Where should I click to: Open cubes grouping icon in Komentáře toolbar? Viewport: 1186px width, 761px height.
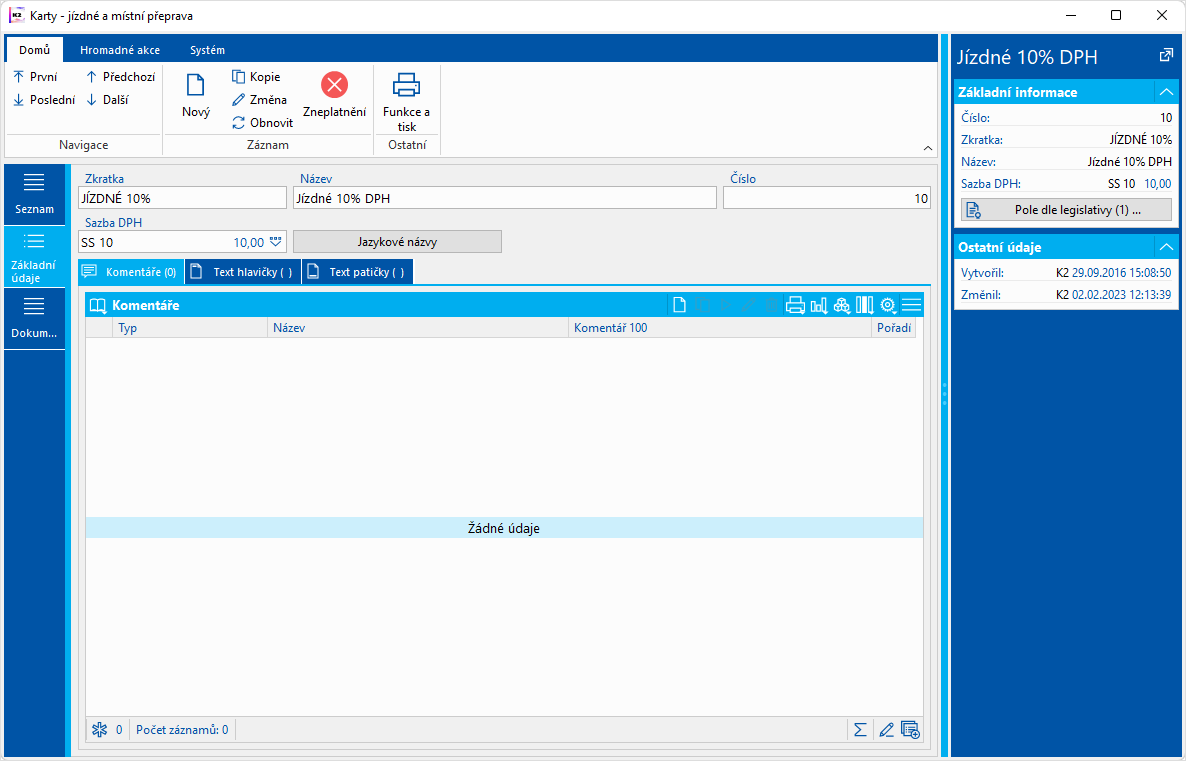click(x=842, y=305)
